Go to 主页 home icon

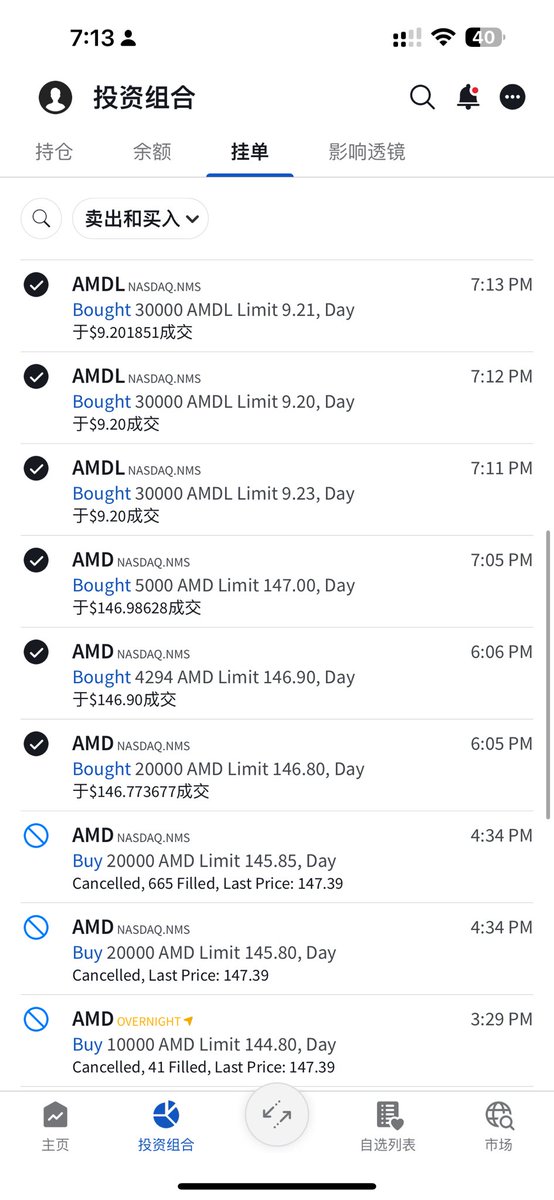pyautogui.click(x=55, y=1127)
